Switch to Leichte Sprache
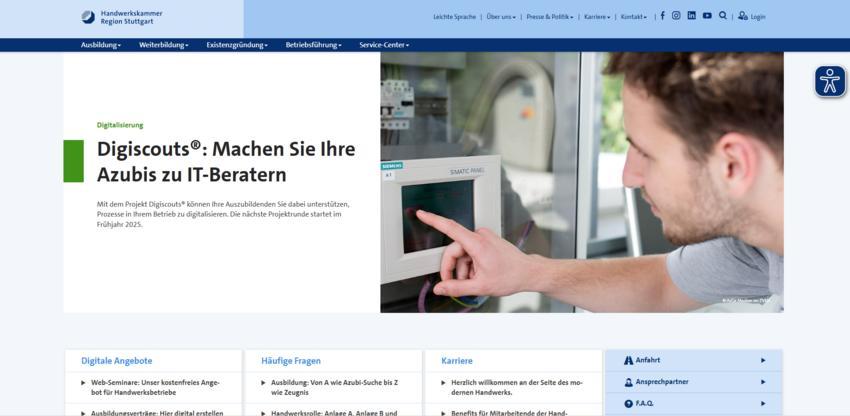Image resolution: width=850 pixels, height=416 pixels. pos(454,17)
